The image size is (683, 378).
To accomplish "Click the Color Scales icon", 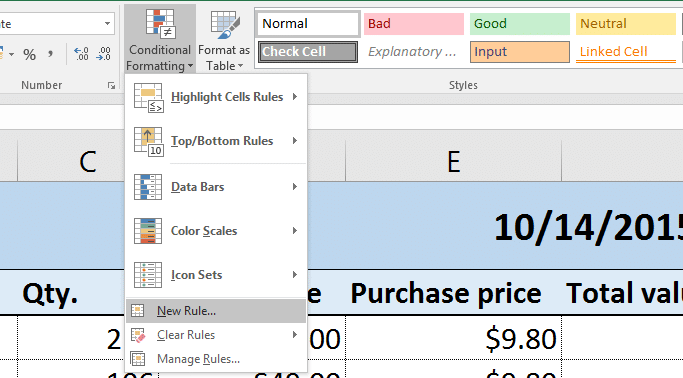I will point(148,231).
